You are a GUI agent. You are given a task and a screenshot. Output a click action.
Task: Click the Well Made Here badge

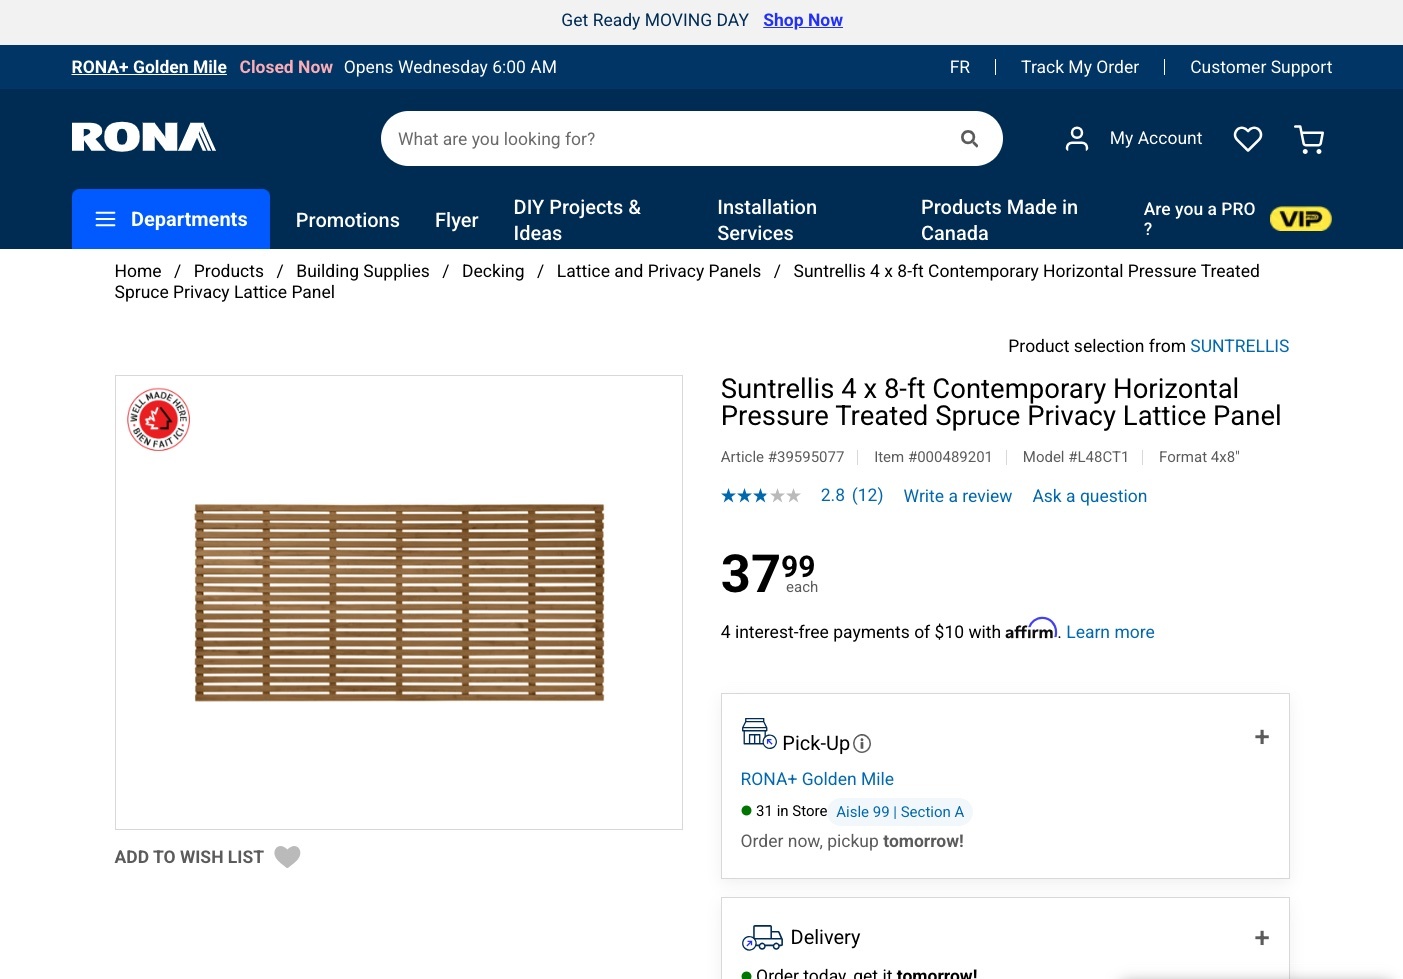[158, 419]
